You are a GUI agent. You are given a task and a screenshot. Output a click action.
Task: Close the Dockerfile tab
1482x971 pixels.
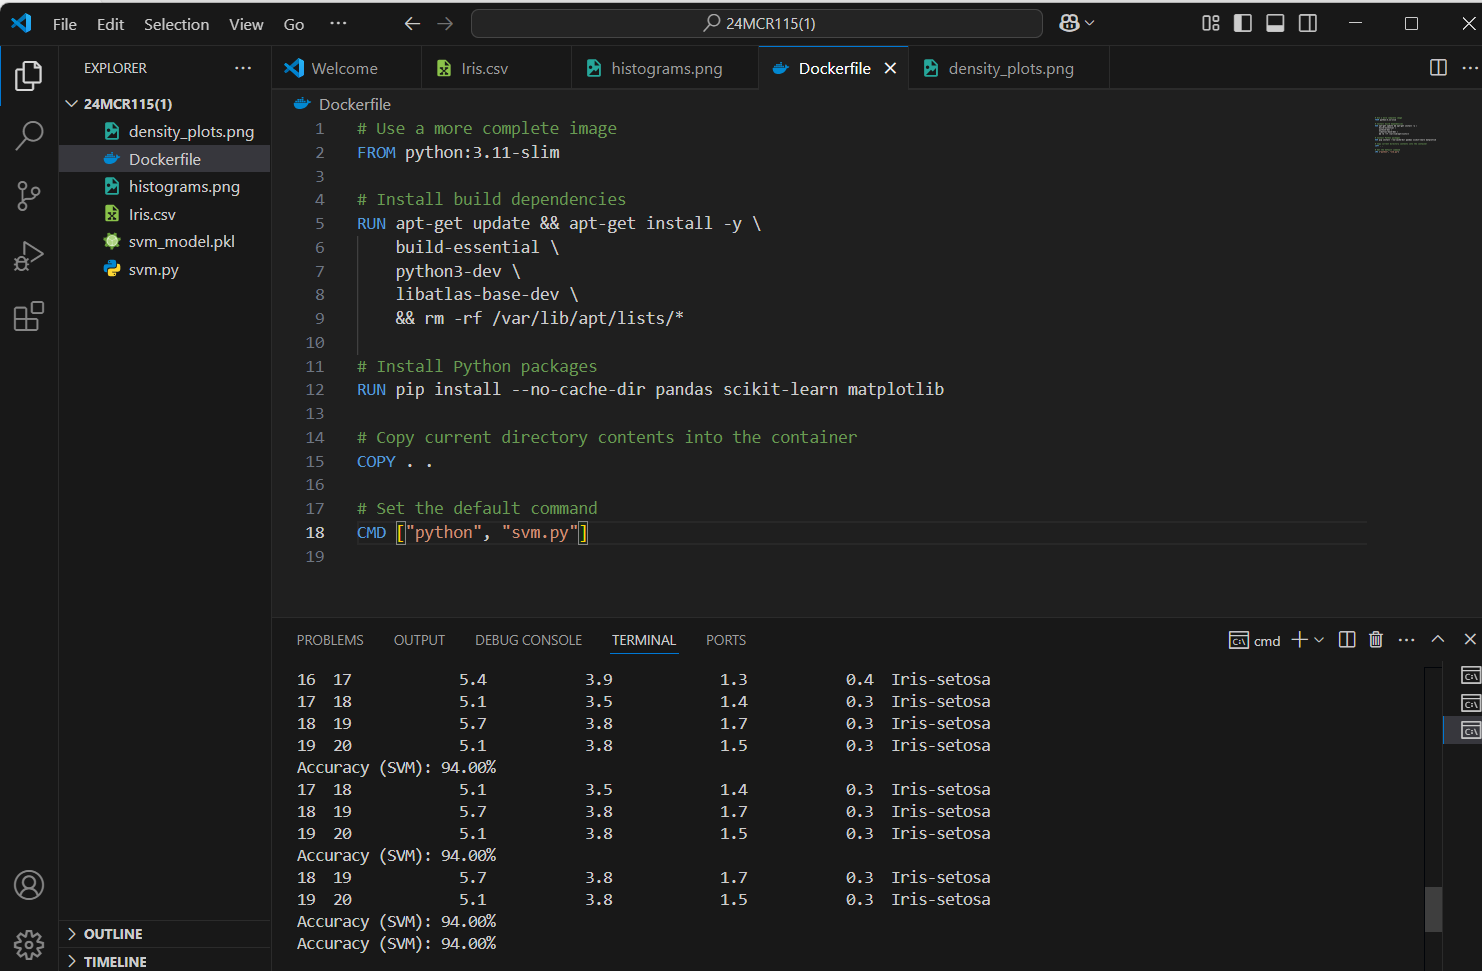click(x=890, y=68)
